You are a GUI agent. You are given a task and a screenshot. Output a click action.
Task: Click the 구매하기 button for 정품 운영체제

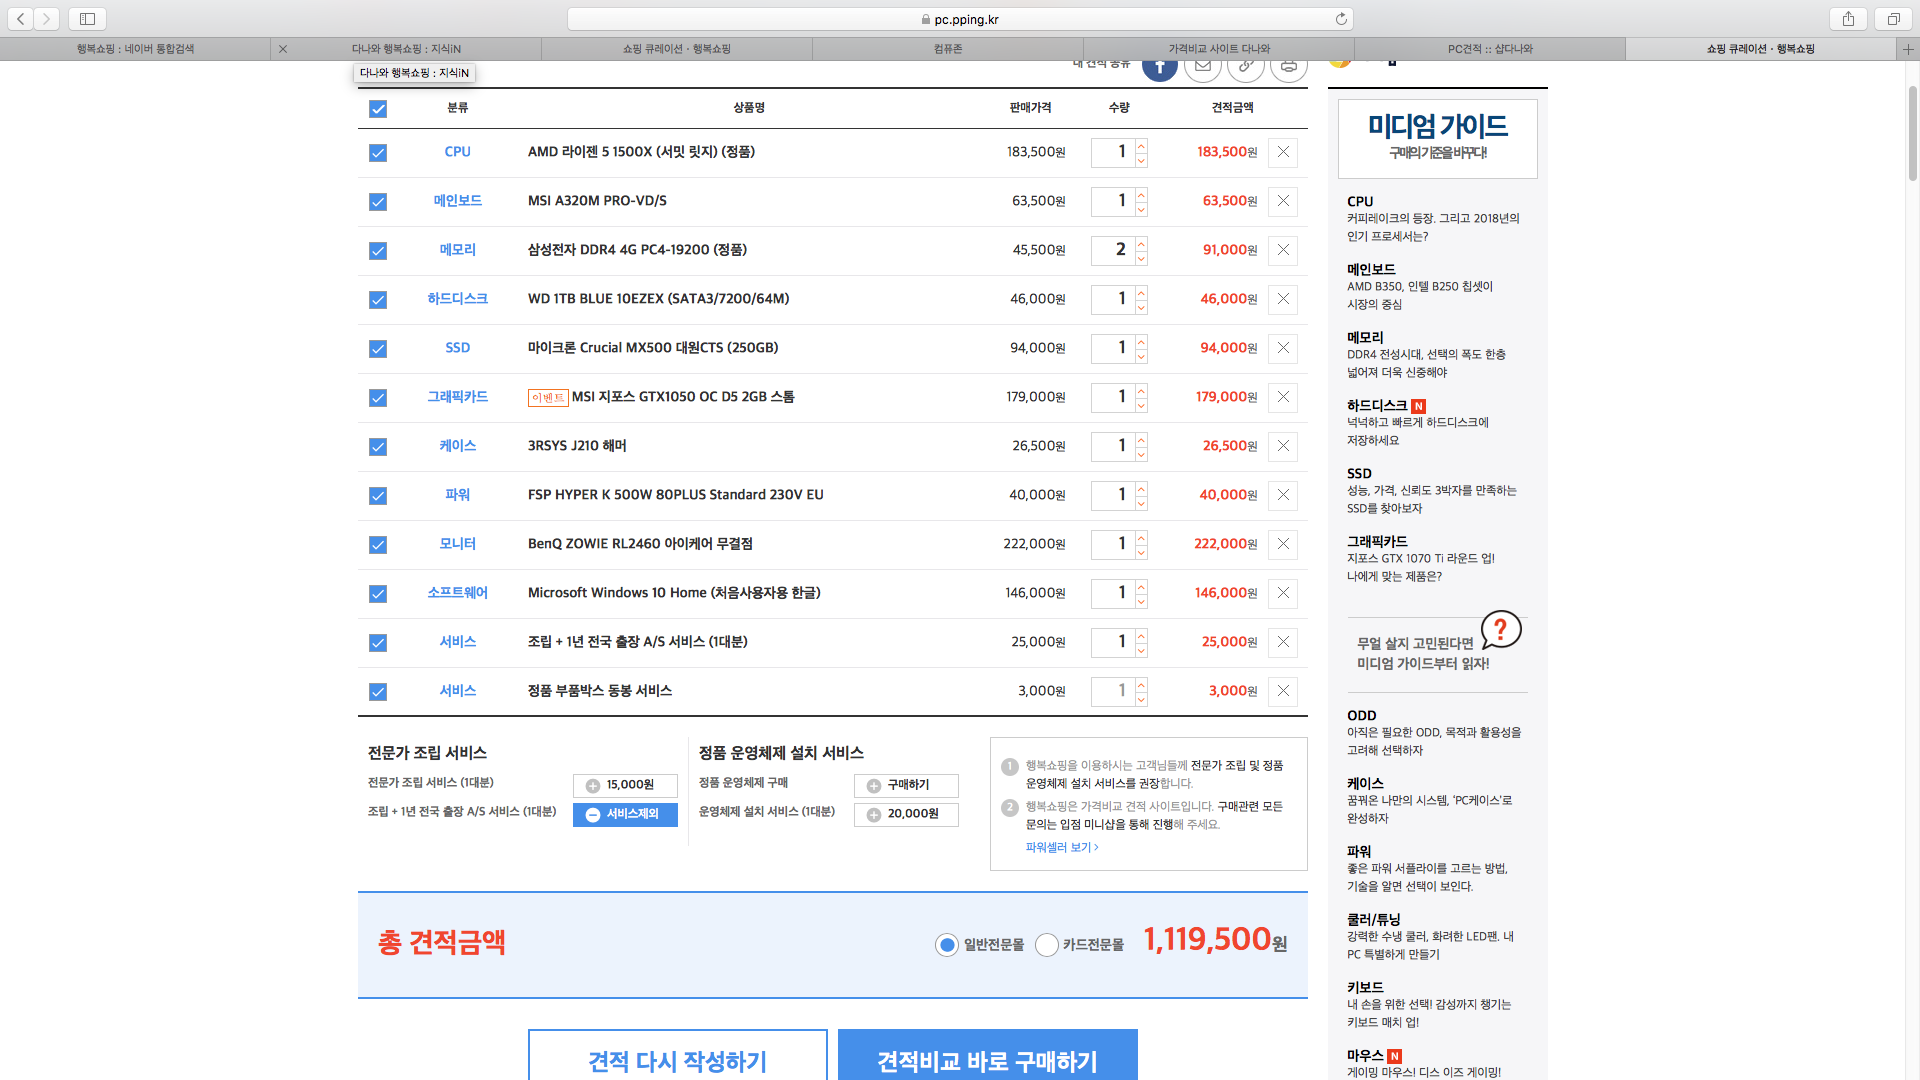pos(906,786)
